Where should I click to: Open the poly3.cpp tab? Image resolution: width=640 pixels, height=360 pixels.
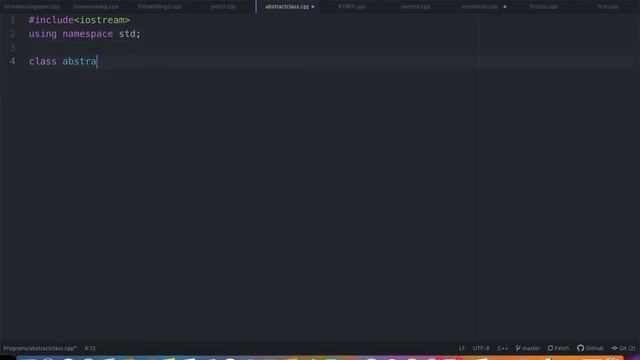pos(223,7)
